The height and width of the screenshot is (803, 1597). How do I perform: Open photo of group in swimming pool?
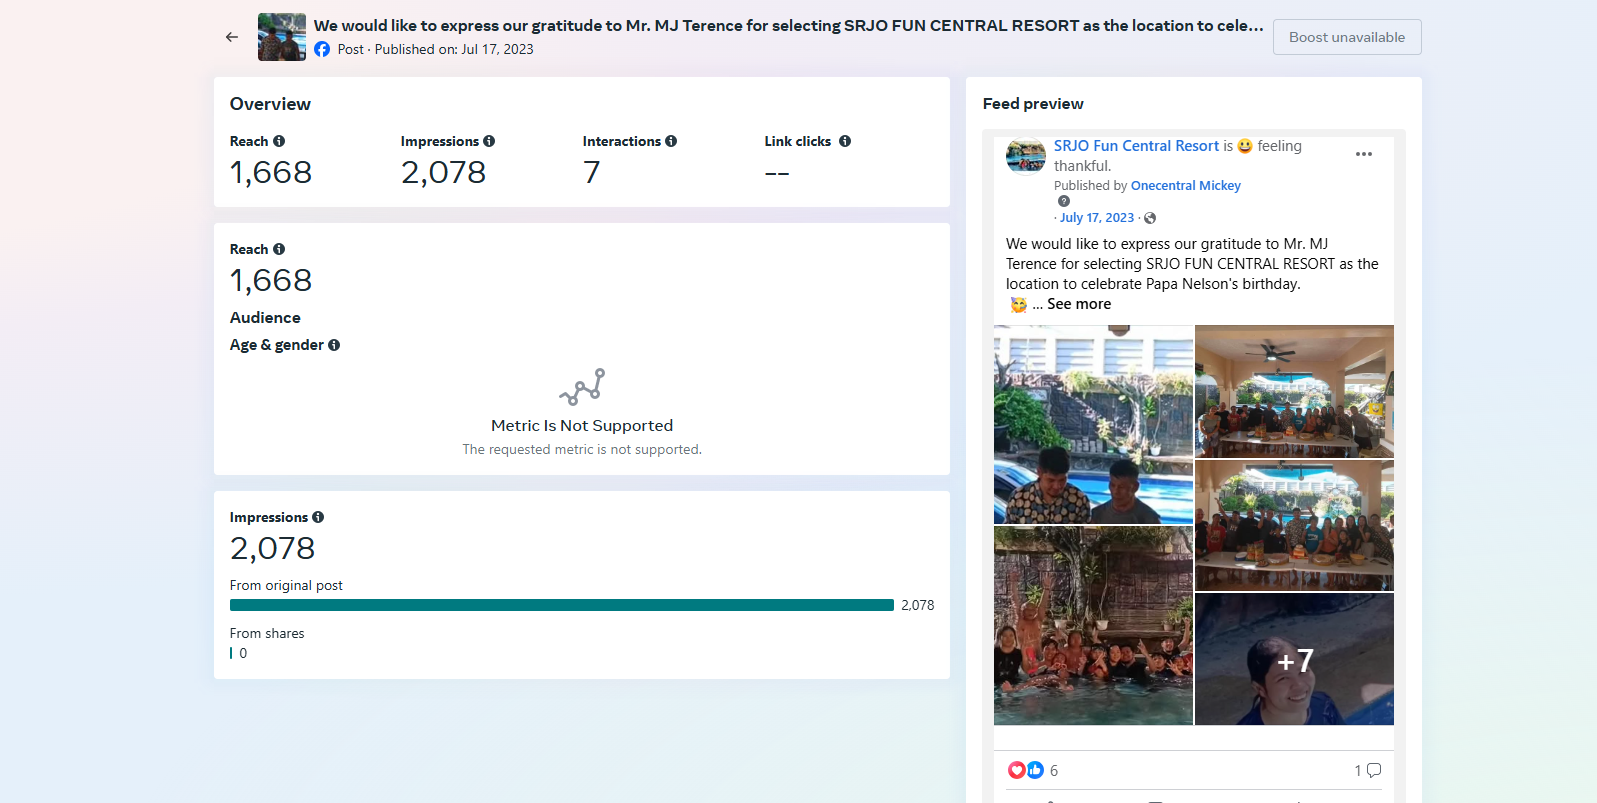(x=1093, y=626)
